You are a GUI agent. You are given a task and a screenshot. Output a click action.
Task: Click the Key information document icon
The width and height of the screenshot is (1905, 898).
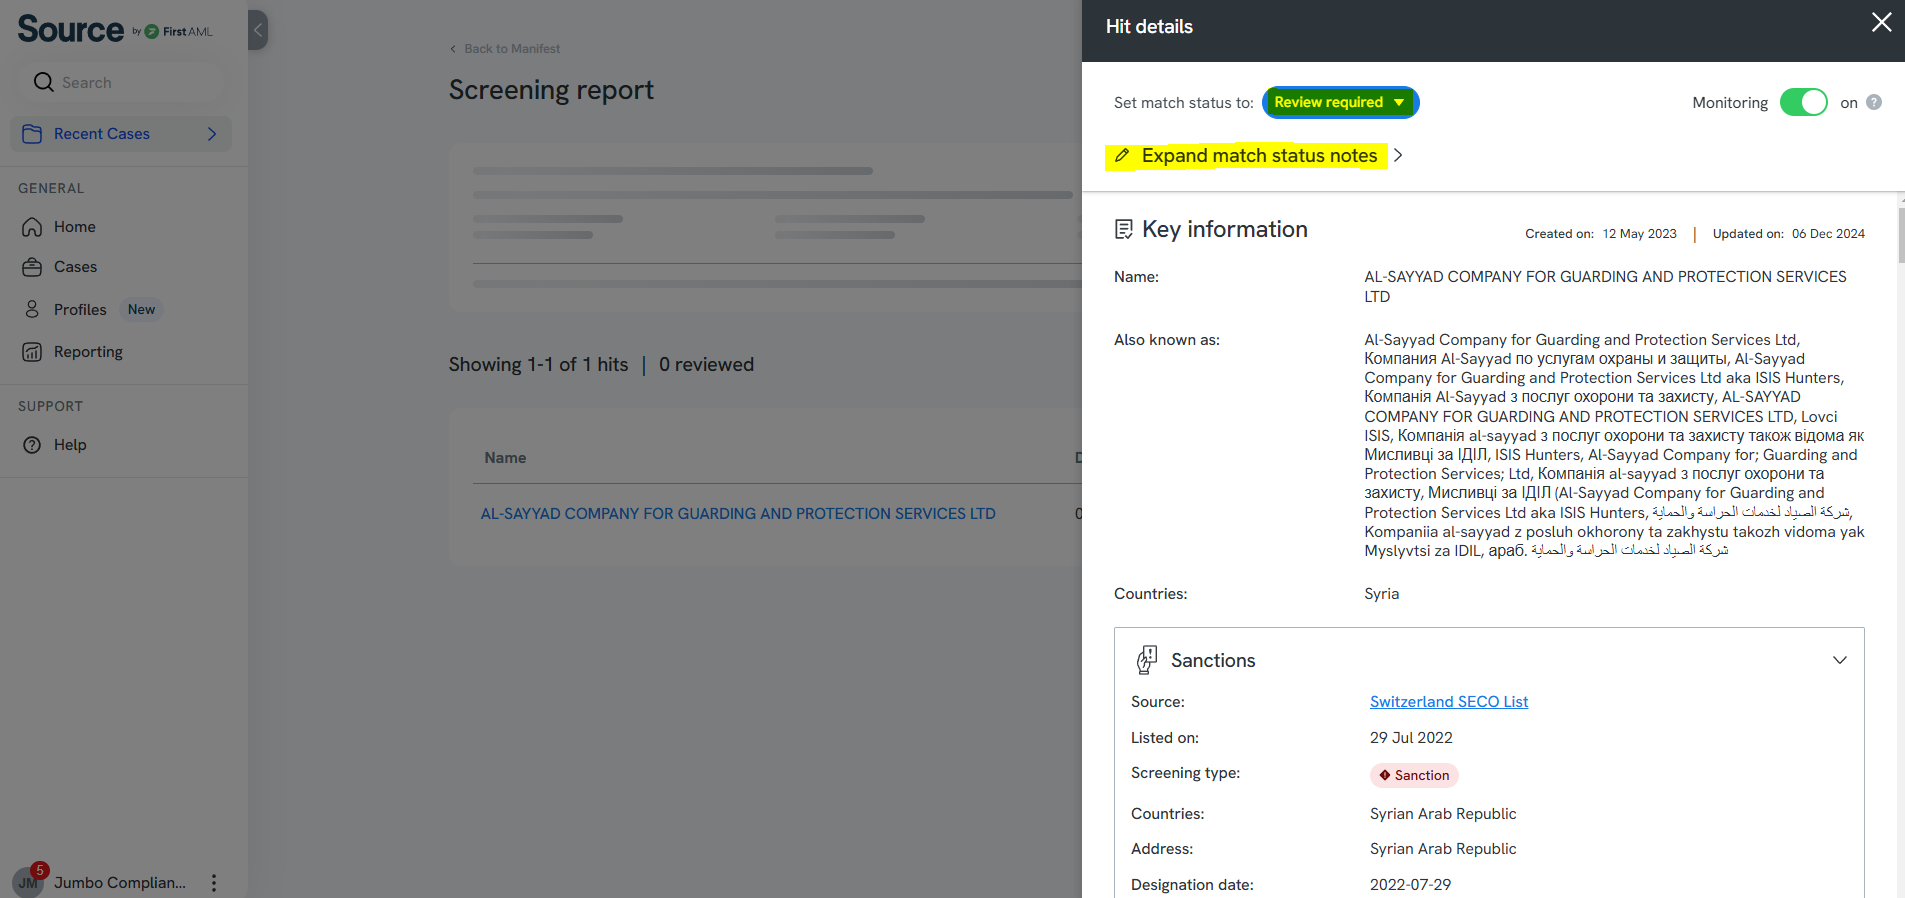click(1124, 230)
